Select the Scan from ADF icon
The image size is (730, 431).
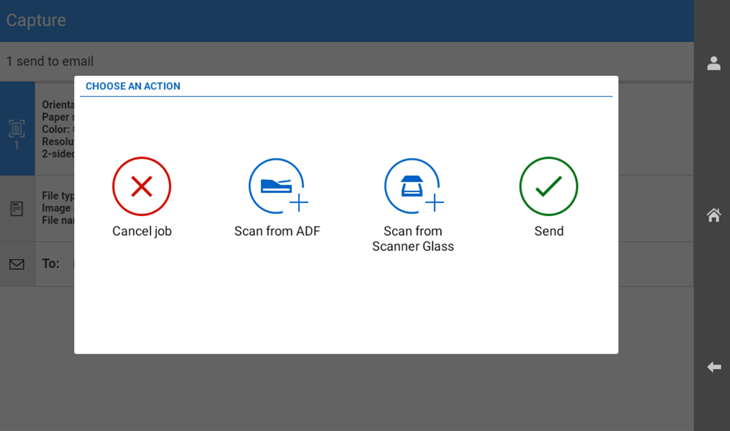(277, 187)
